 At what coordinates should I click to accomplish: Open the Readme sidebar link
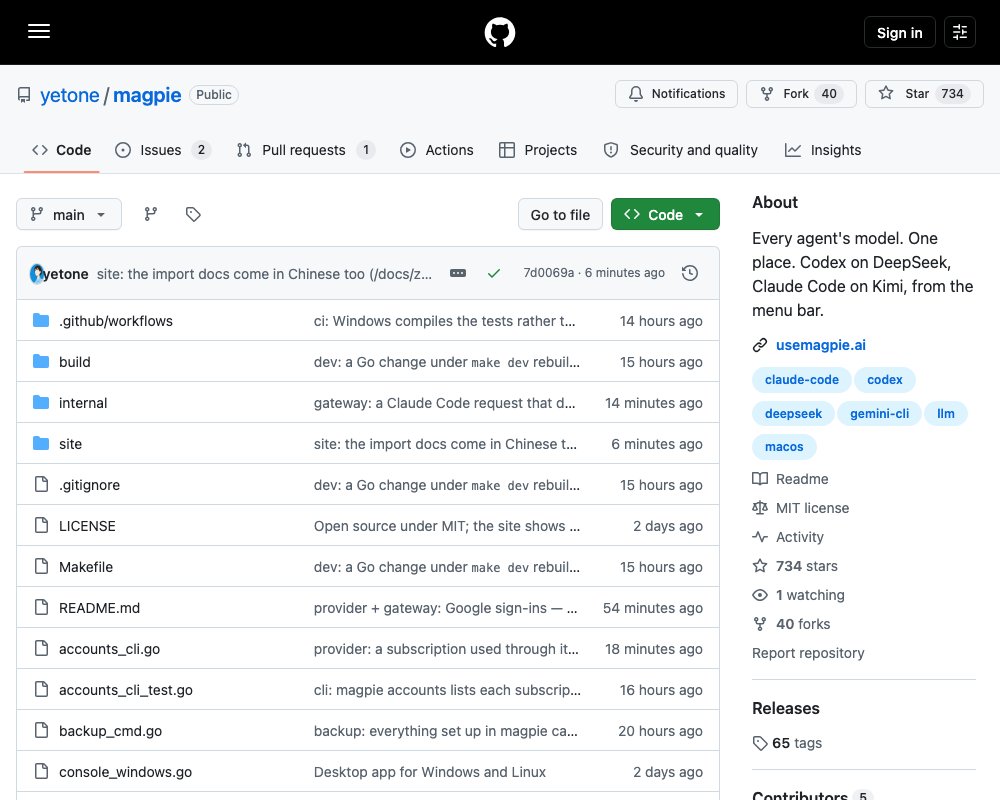click(x=790, y=479)
